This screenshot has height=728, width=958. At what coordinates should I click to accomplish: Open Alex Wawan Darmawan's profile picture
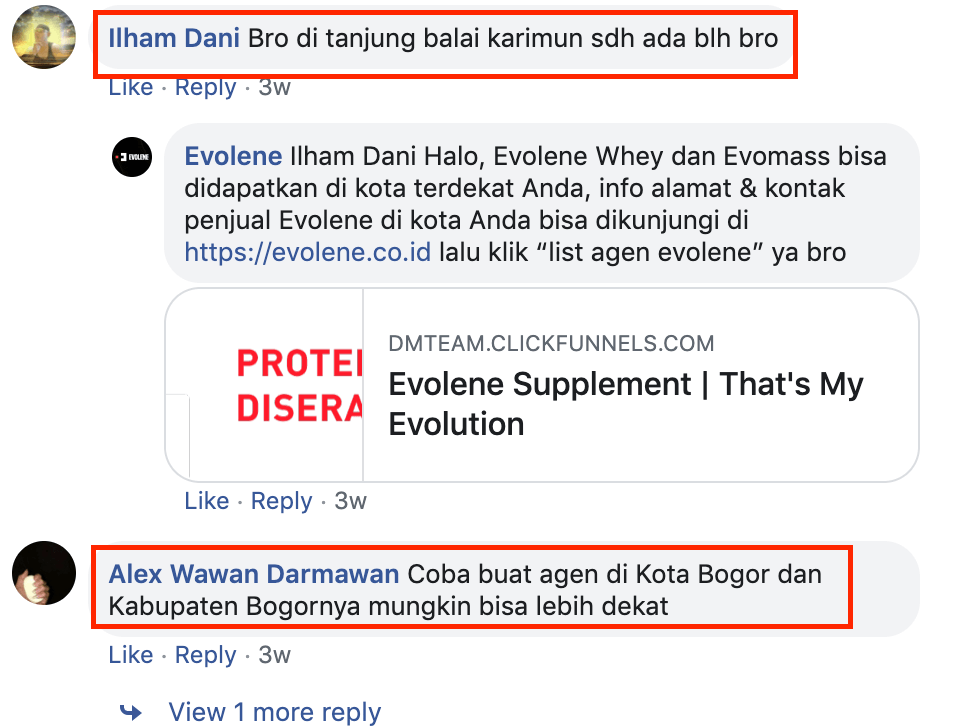tap(44, 573)
